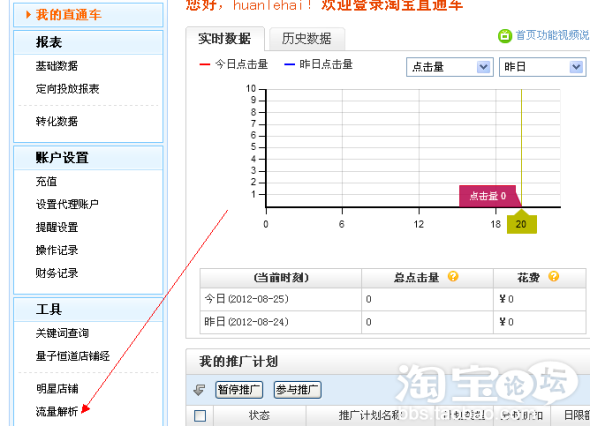This screenshot has width=590, height=426.
Task: Open 定向投放报表 link
Action: coord(67,89)
